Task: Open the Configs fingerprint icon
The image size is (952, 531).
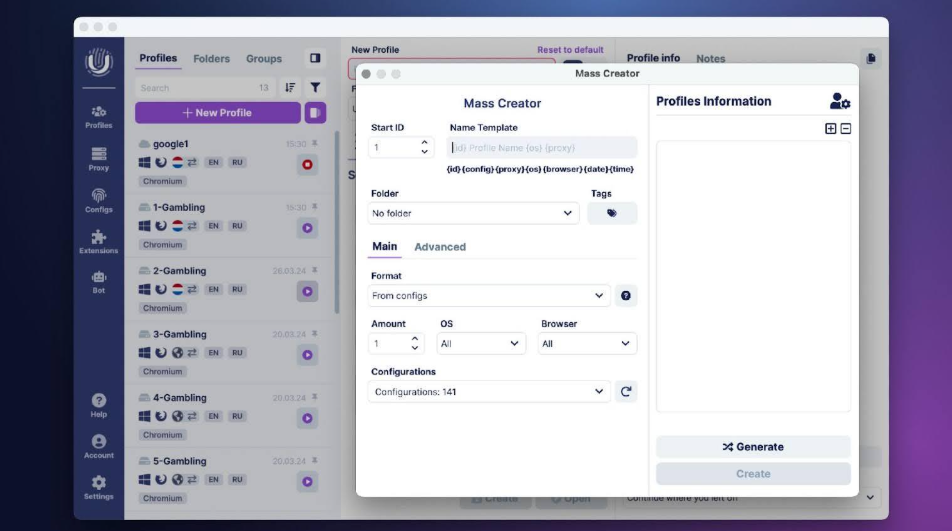Action: pos(99,200)
